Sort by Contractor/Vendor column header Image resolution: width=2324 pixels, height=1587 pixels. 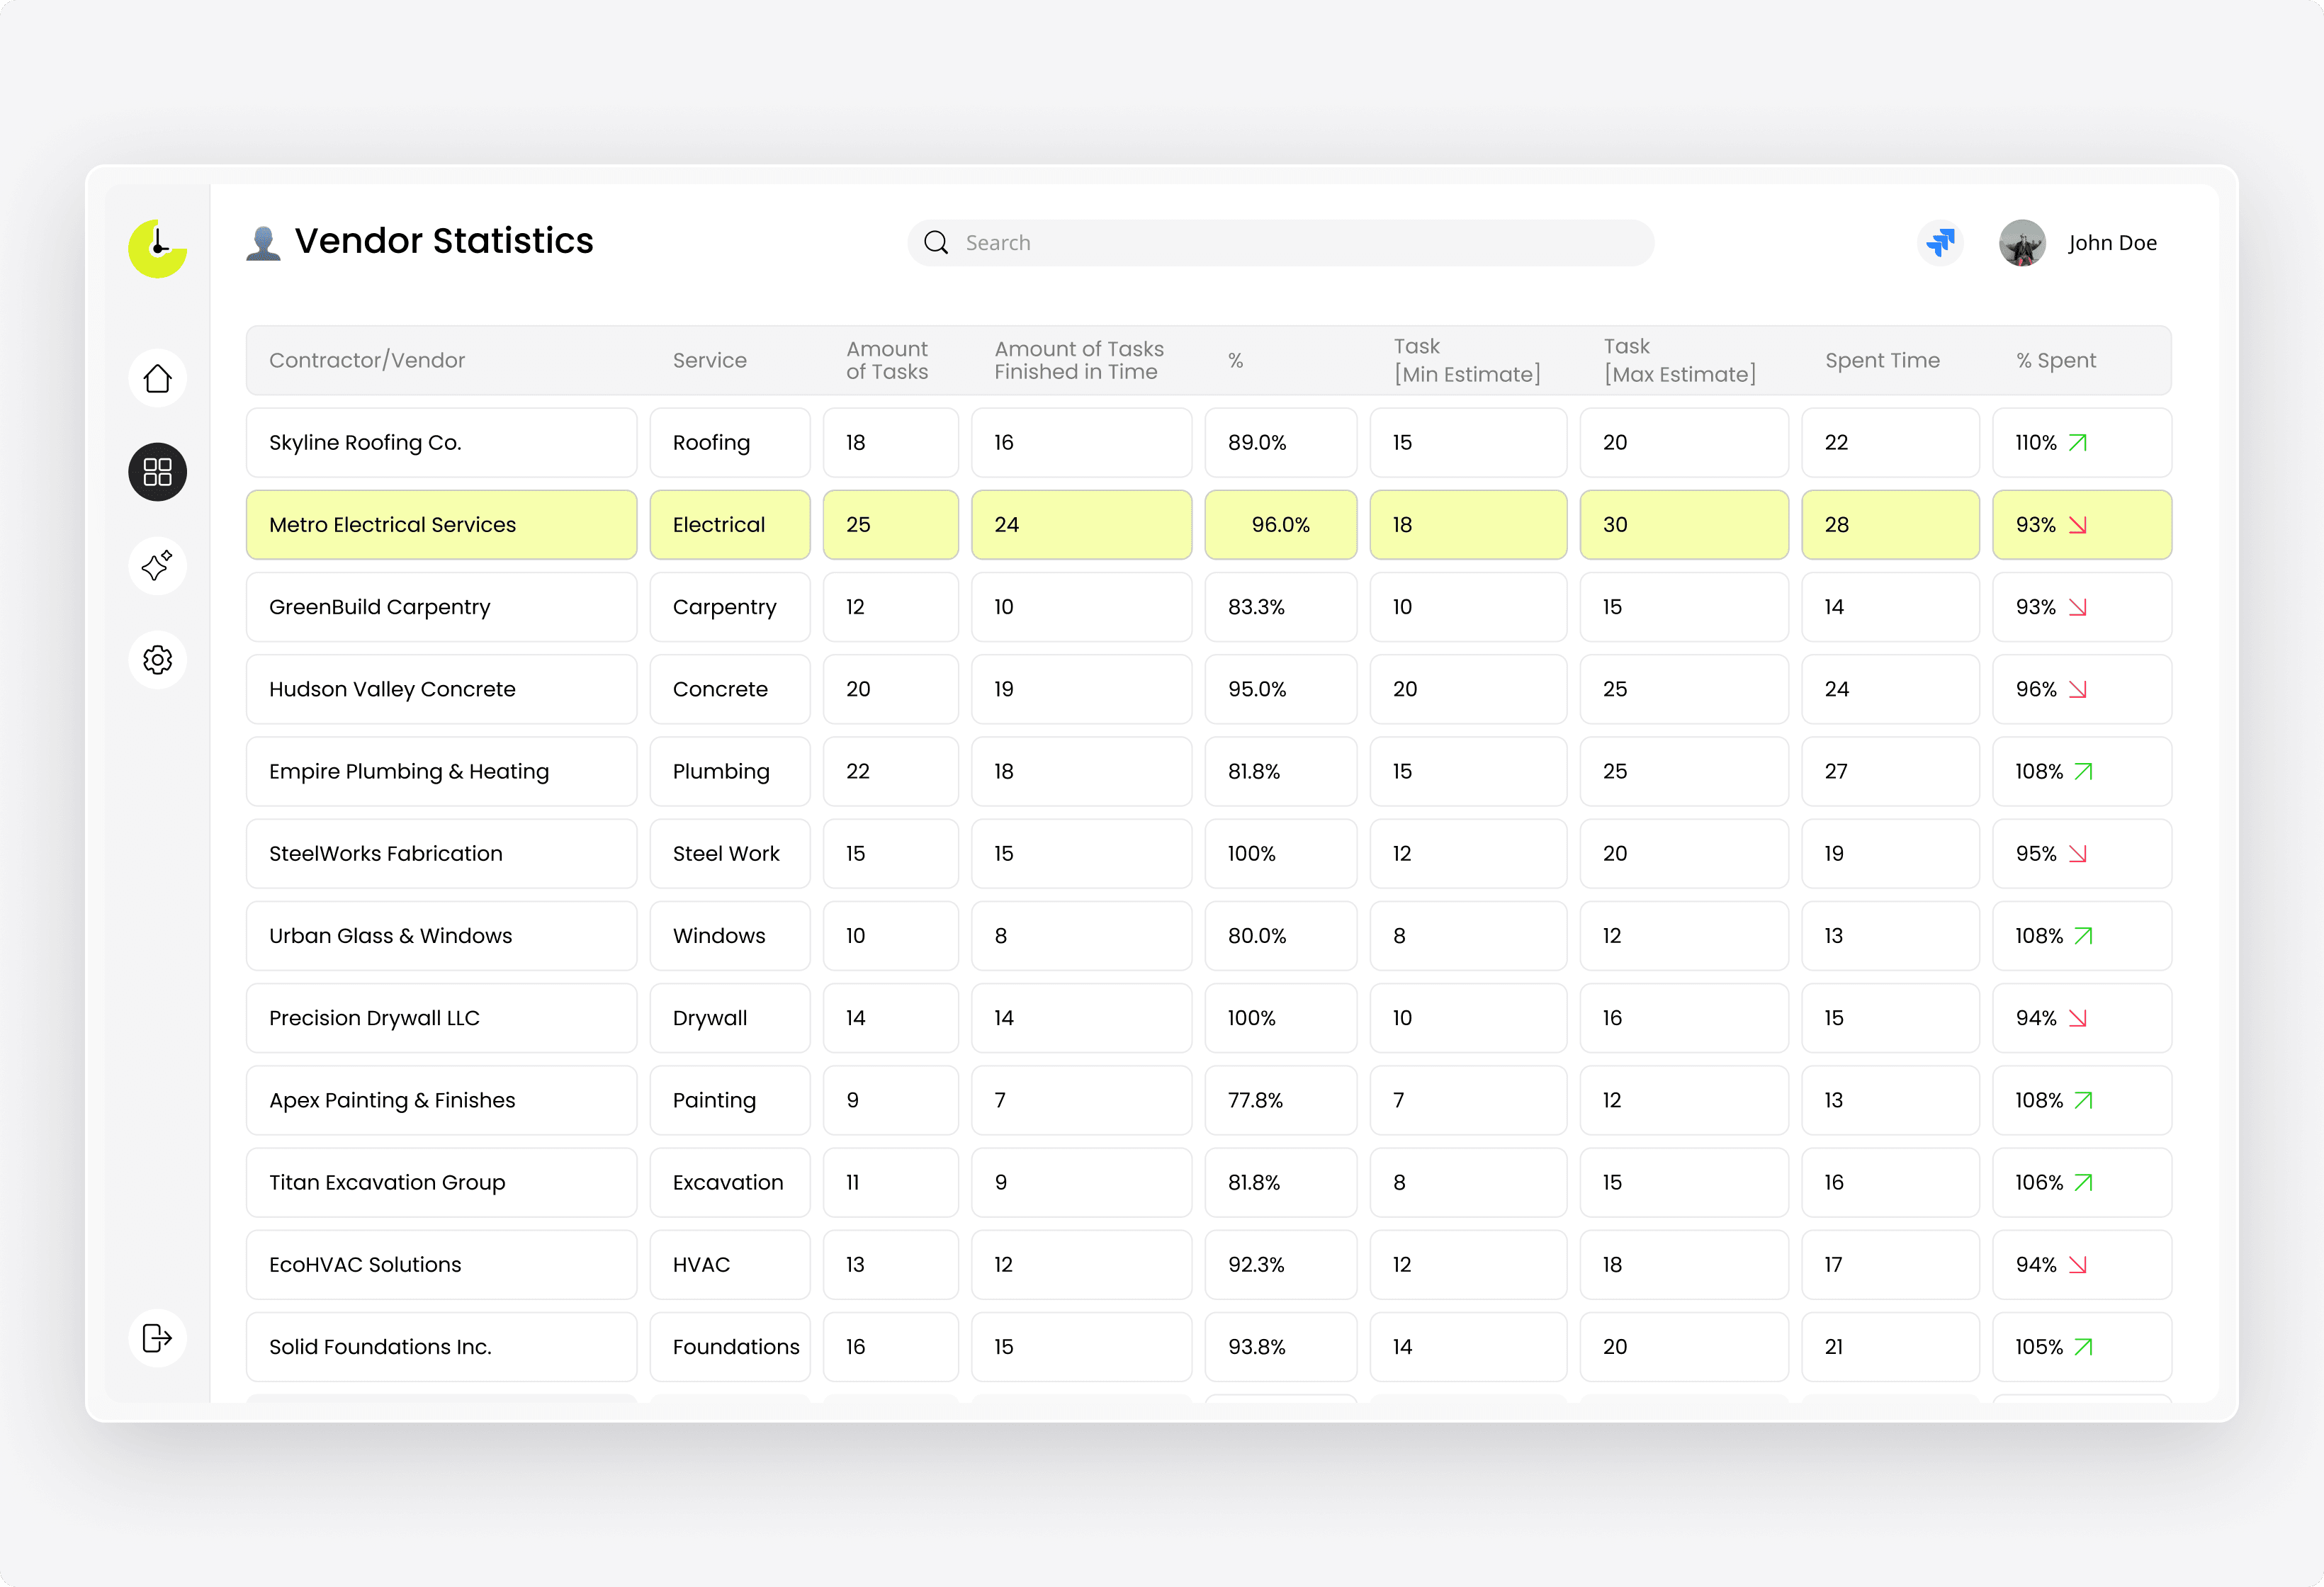367,360
